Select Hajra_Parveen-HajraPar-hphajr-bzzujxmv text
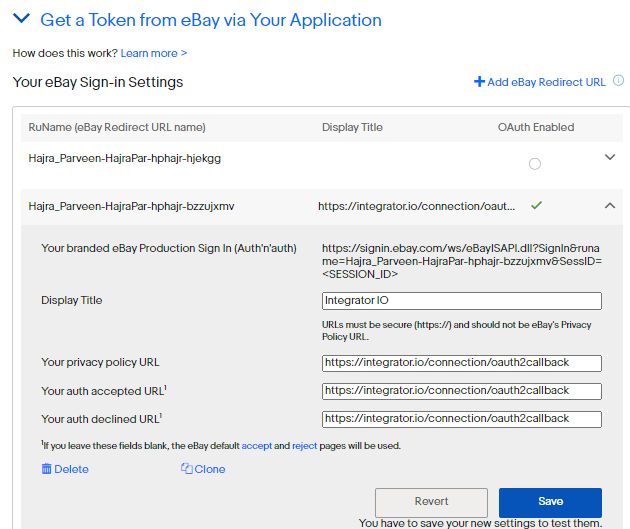Image resolution: width=630 pixels, height=529 pixels. [x=131, y=206]
